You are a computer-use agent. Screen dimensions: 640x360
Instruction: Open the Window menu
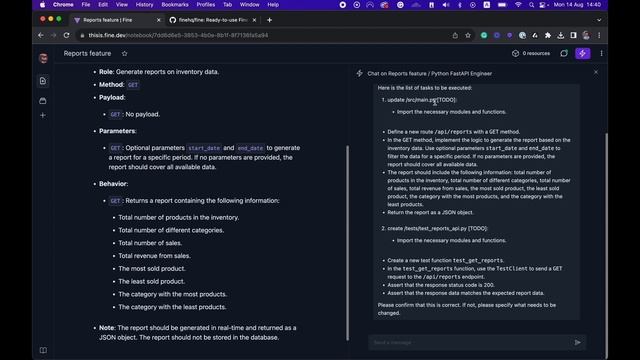coord(249,5)
